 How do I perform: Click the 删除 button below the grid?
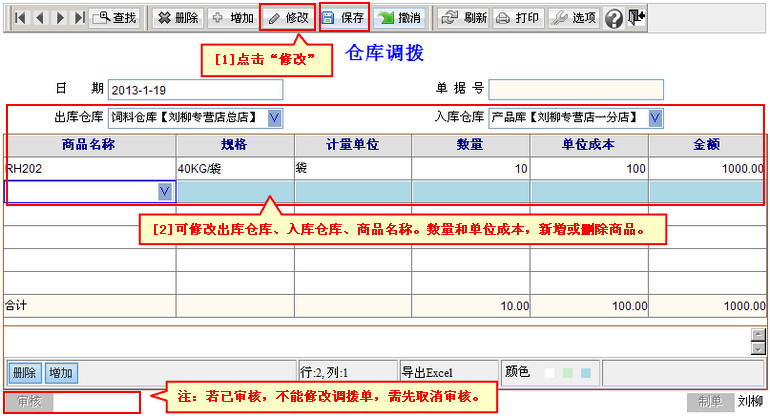point(26,373)
